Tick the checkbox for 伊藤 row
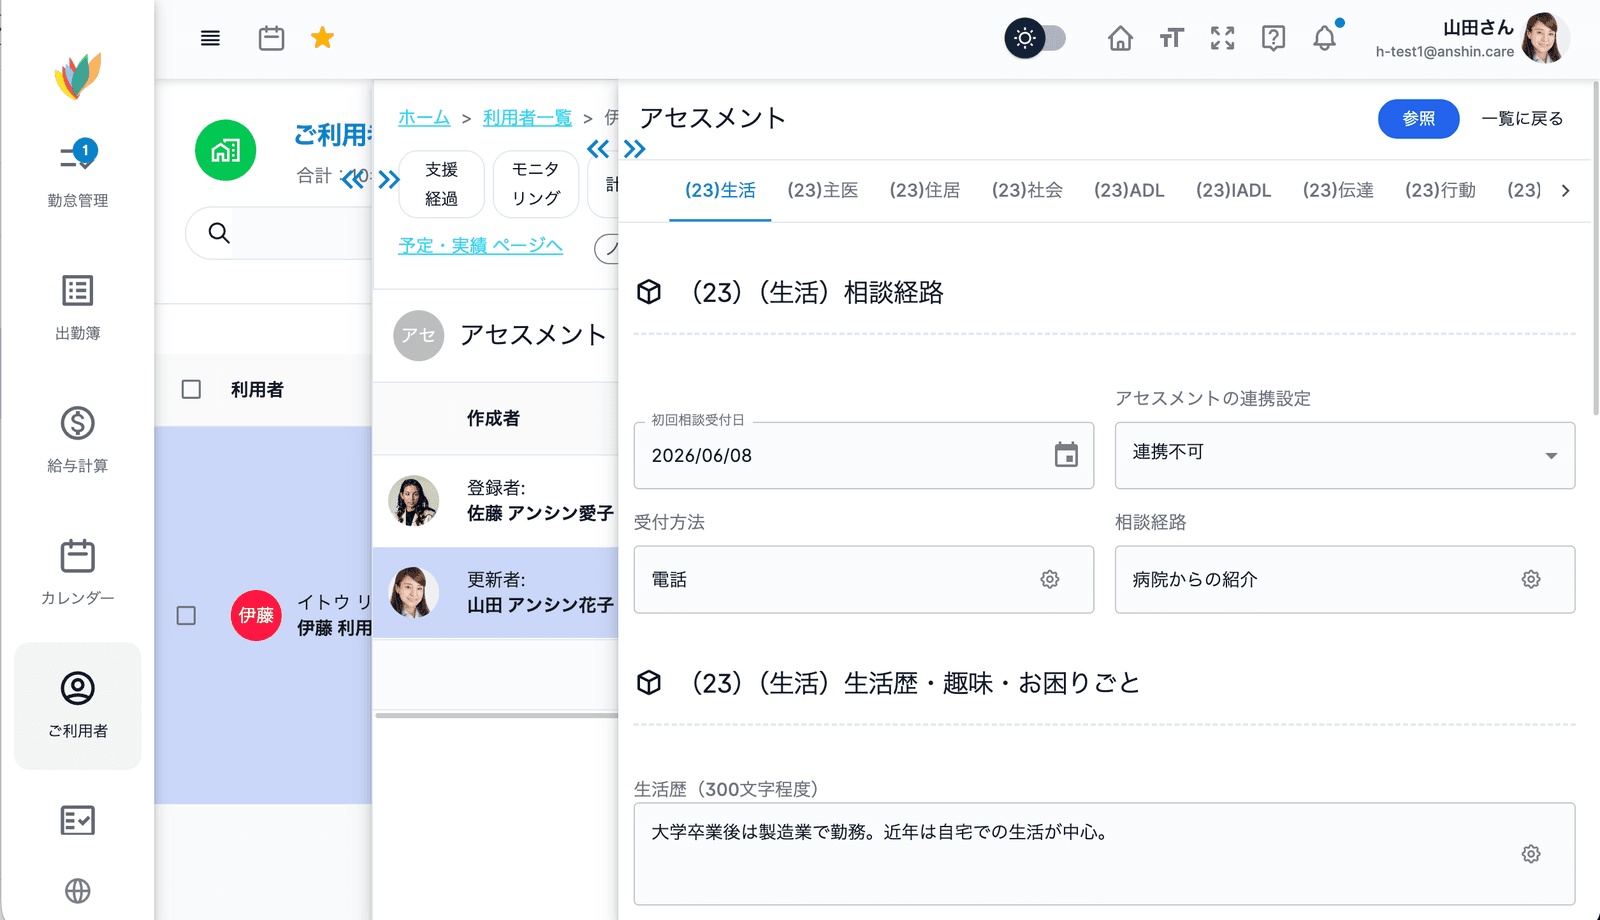The width and height of the screenshot is (1600, 920). click(x=186, y=615)
